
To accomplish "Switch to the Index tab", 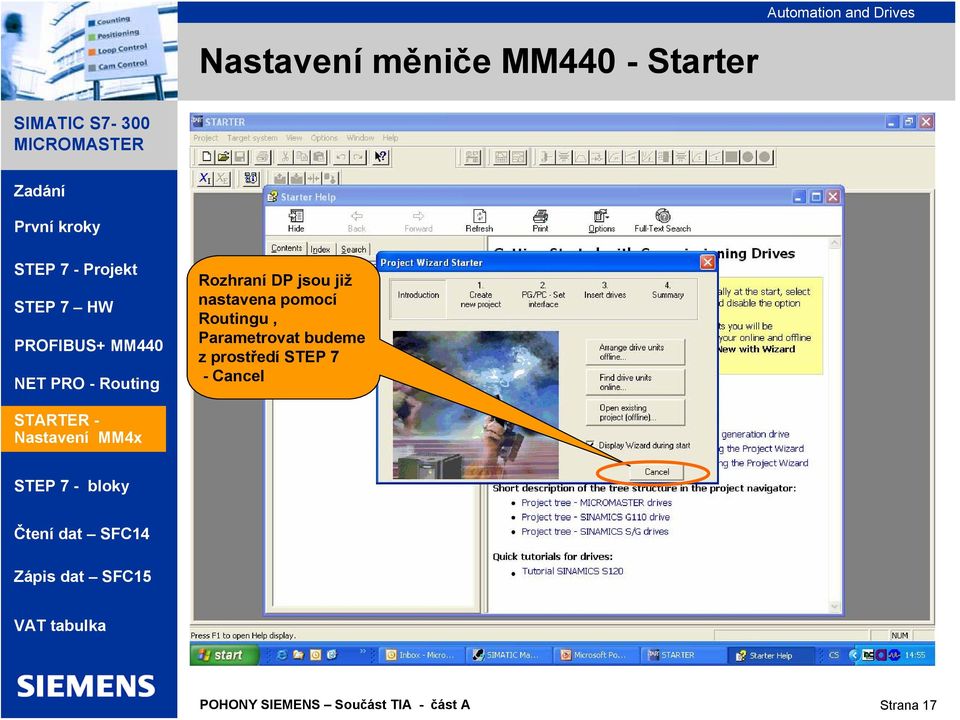I will point(320,249).
